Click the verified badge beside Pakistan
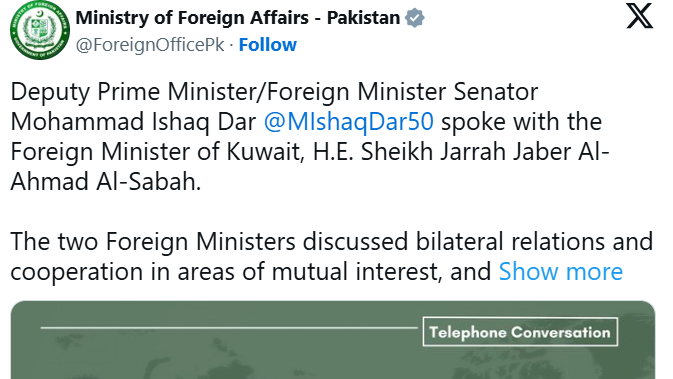The image size is (673, 379). pos(415,18)
